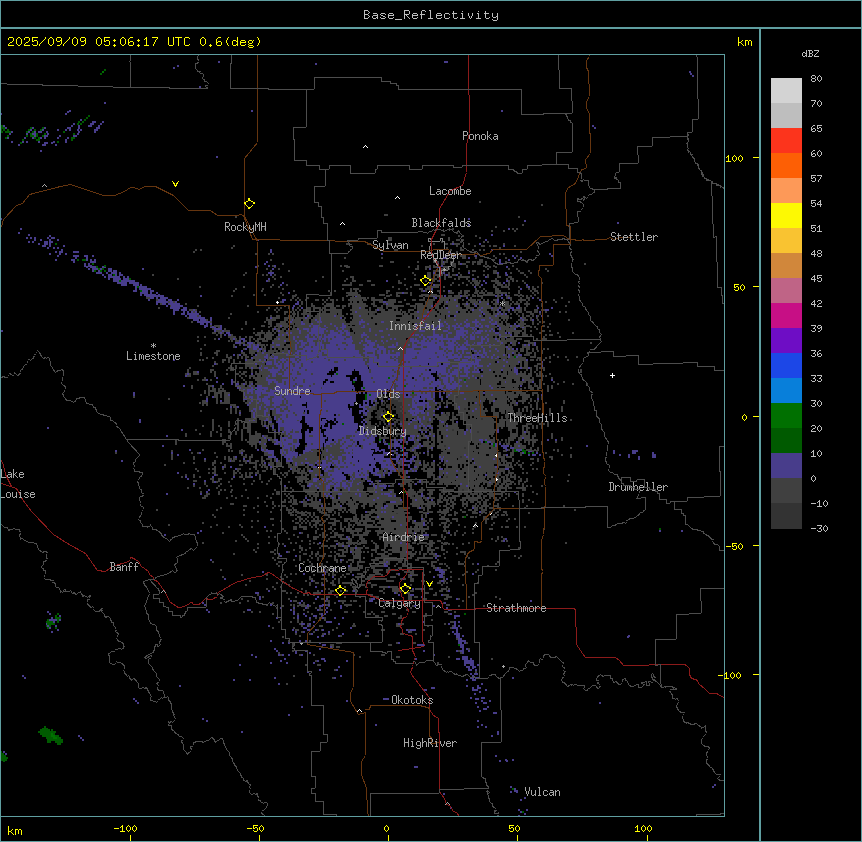Screen dimensions: 862x842
Task: Click the legend value 65
Action: coord(816,129)
